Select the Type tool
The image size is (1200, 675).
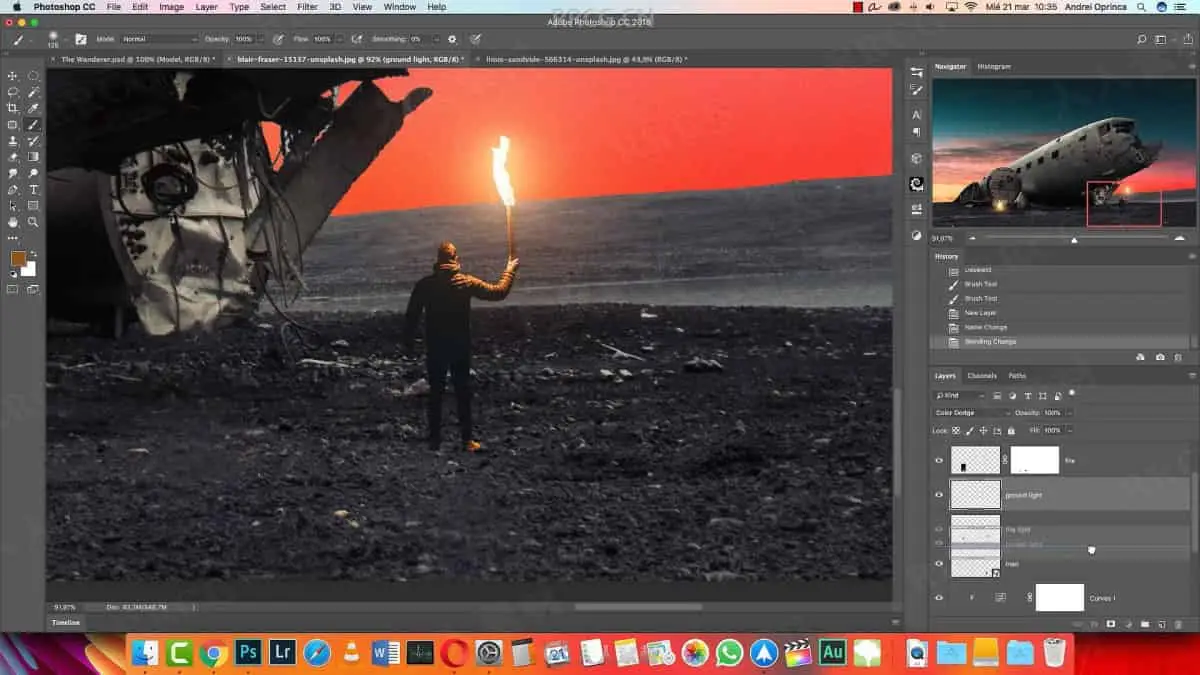33,189
